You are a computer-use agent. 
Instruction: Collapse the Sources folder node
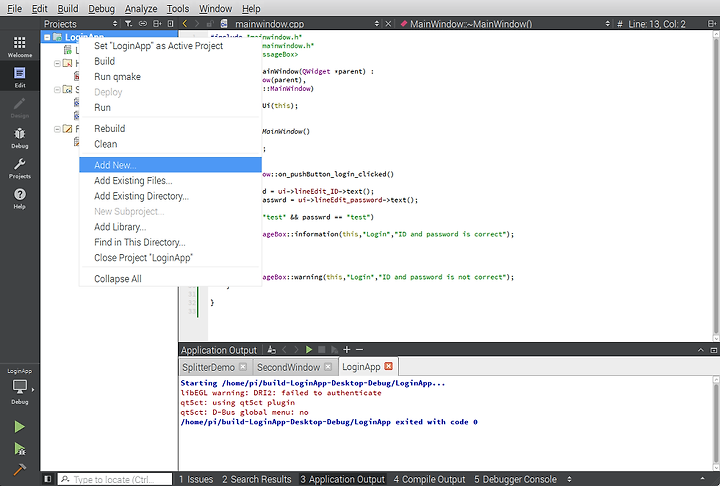57,89
